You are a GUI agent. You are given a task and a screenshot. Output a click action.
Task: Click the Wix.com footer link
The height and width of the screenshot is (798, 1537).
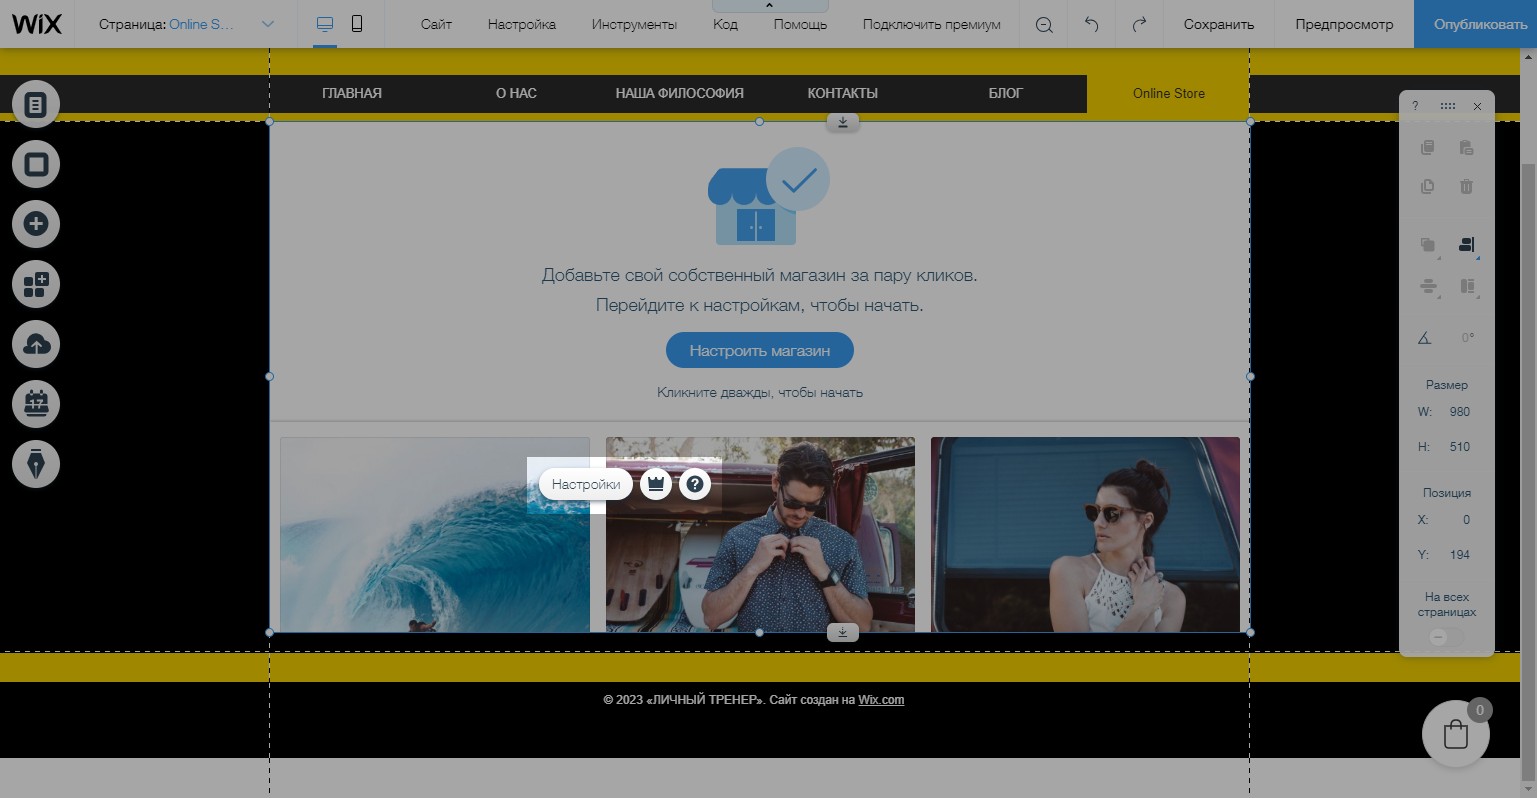(x=881, y=700)
